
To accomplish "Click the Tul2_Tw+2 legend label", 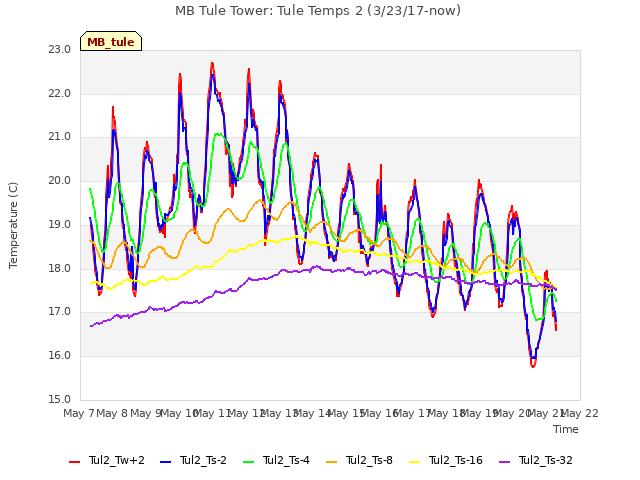I will [117, 460].
